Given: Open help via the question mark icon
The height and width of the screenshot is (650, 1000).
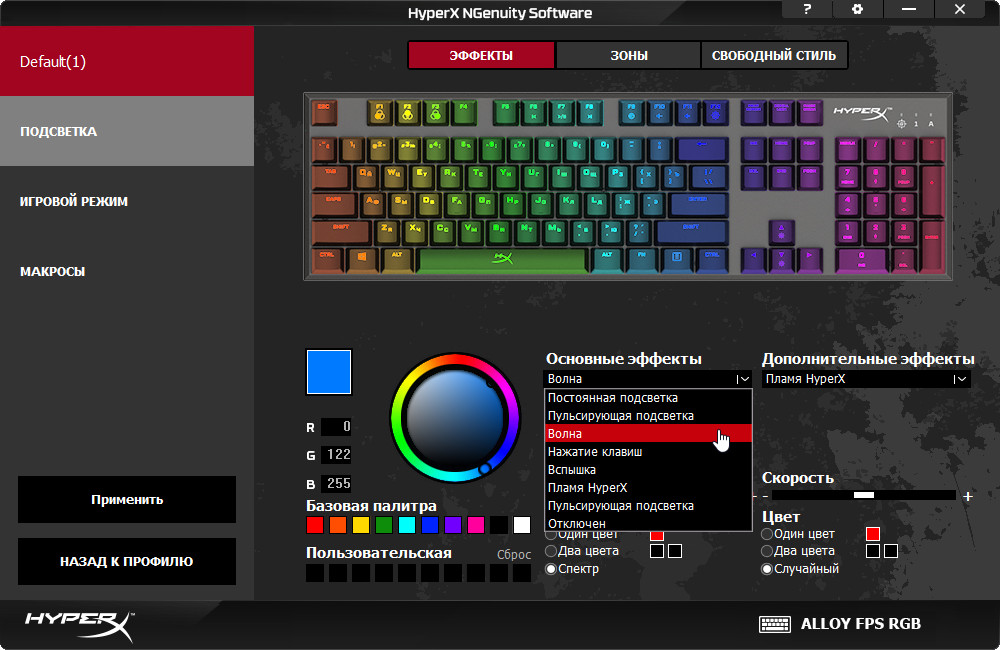Looking at the screenshot, I should [807, 10].
